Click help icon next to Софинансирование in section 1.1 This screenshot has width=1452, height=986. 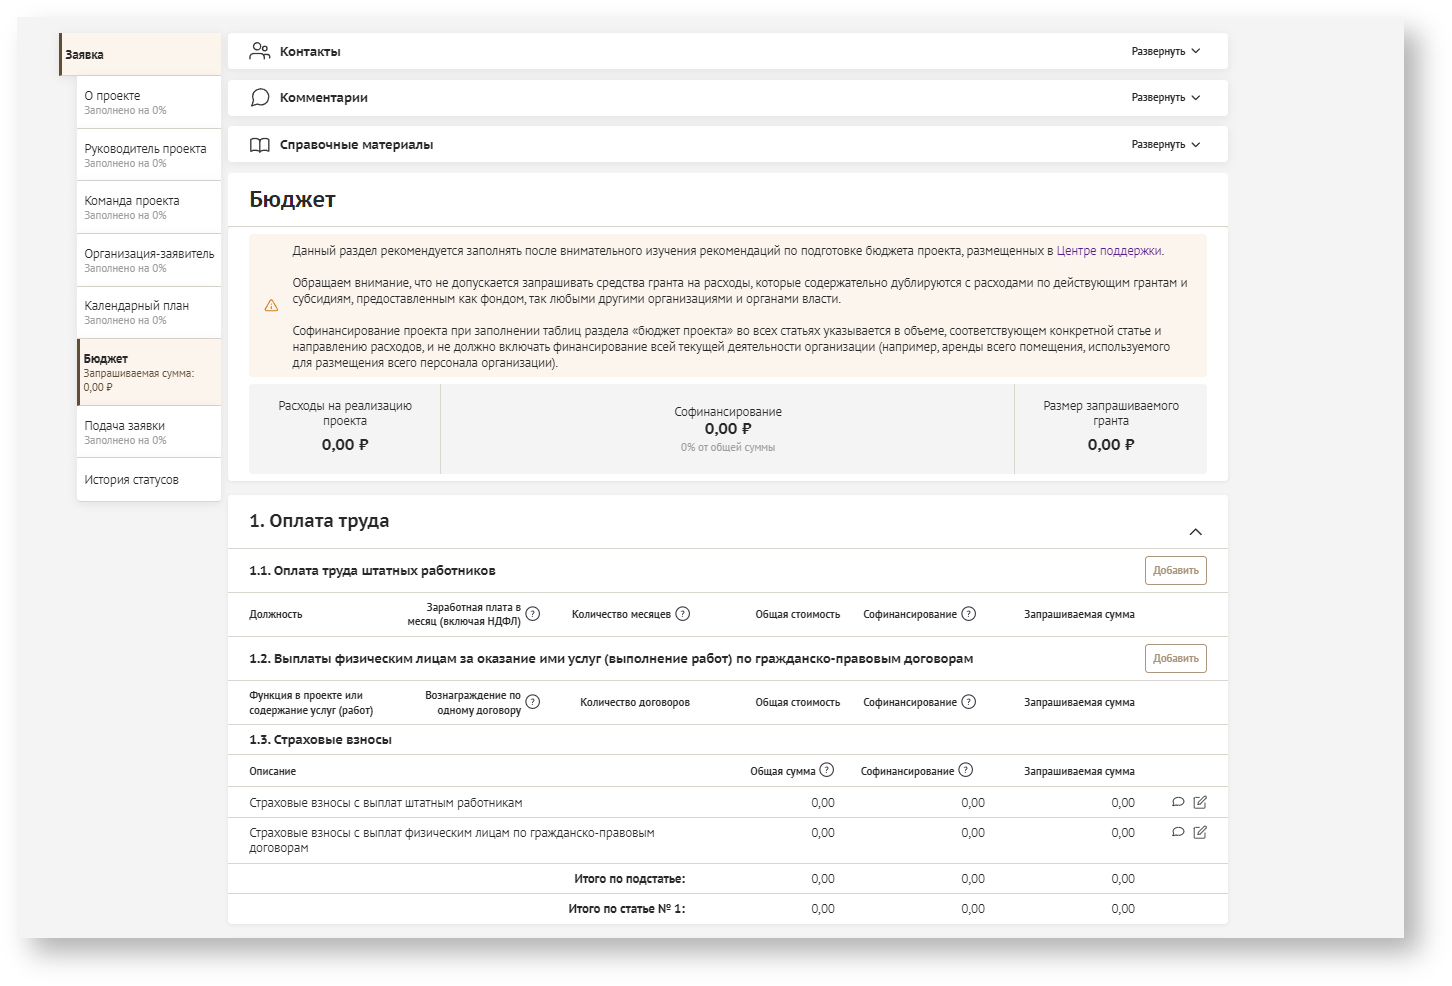969,614
